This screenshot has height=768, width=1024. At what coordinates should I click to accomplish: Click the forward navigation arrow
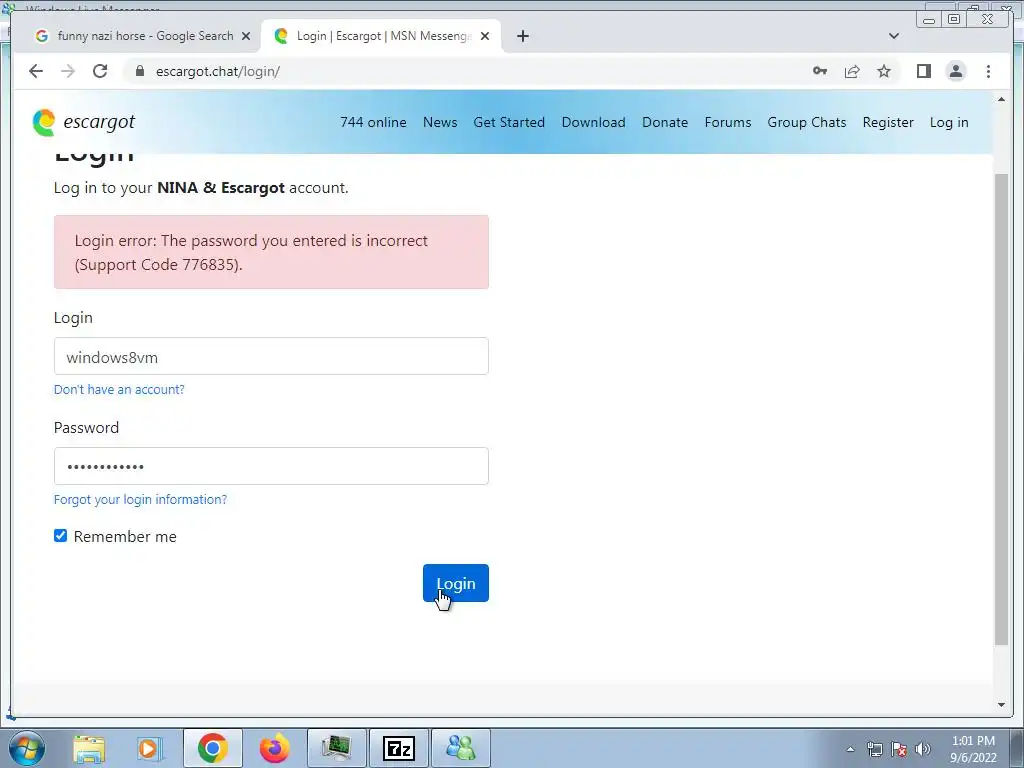tap(68, 71)
